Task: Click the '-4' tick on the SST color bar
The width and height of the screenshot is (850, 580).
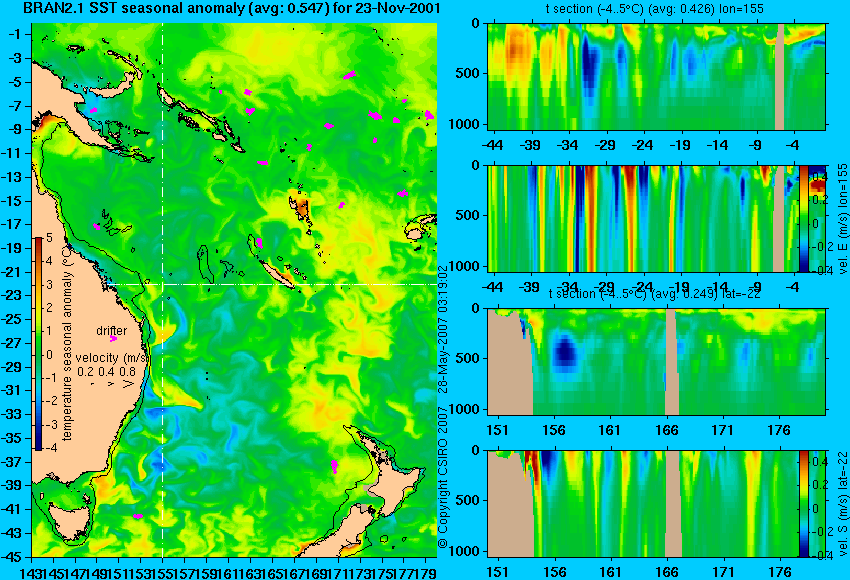Action: [x=48, y=448]
